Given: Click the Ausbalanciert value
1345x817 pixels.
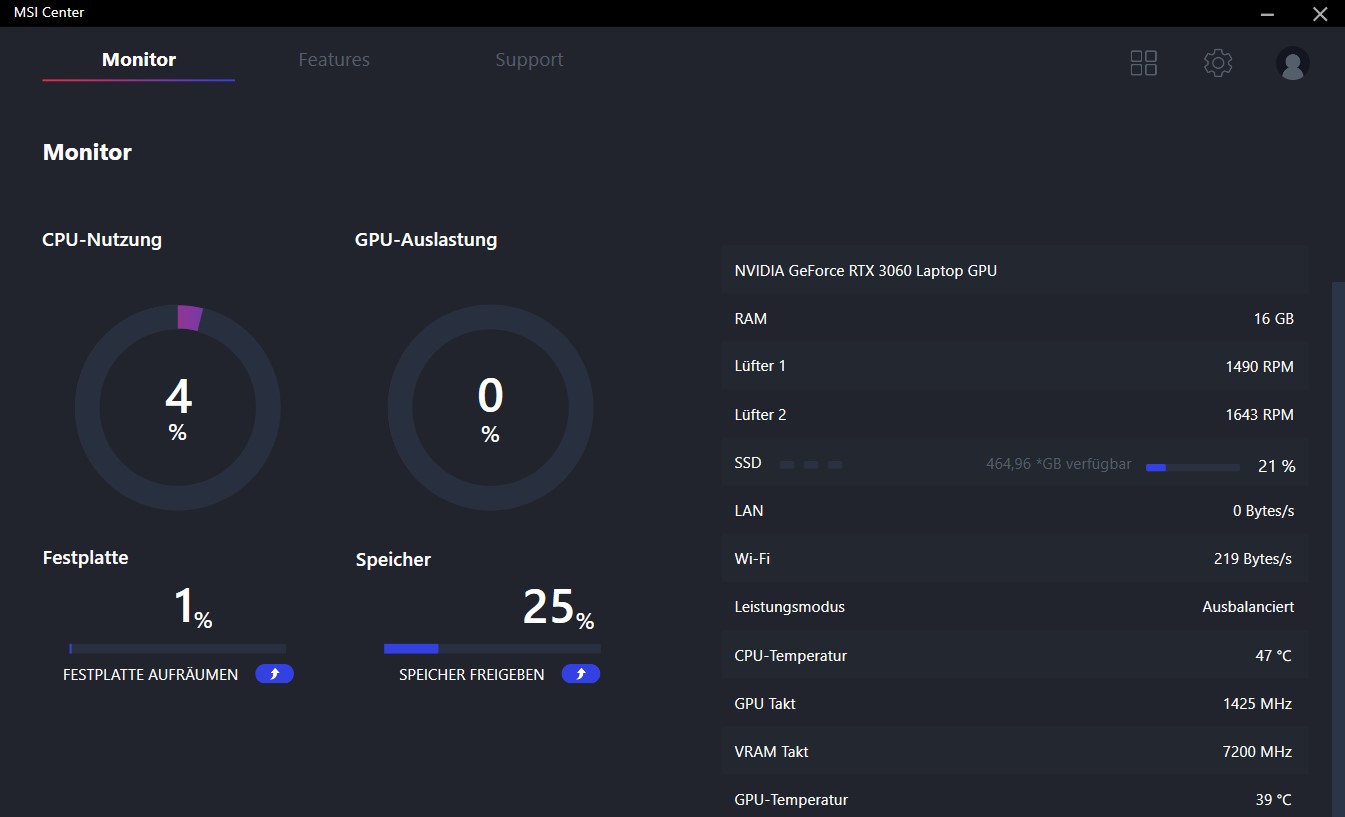Looking at the screenshot, I should click(1248, 607).
